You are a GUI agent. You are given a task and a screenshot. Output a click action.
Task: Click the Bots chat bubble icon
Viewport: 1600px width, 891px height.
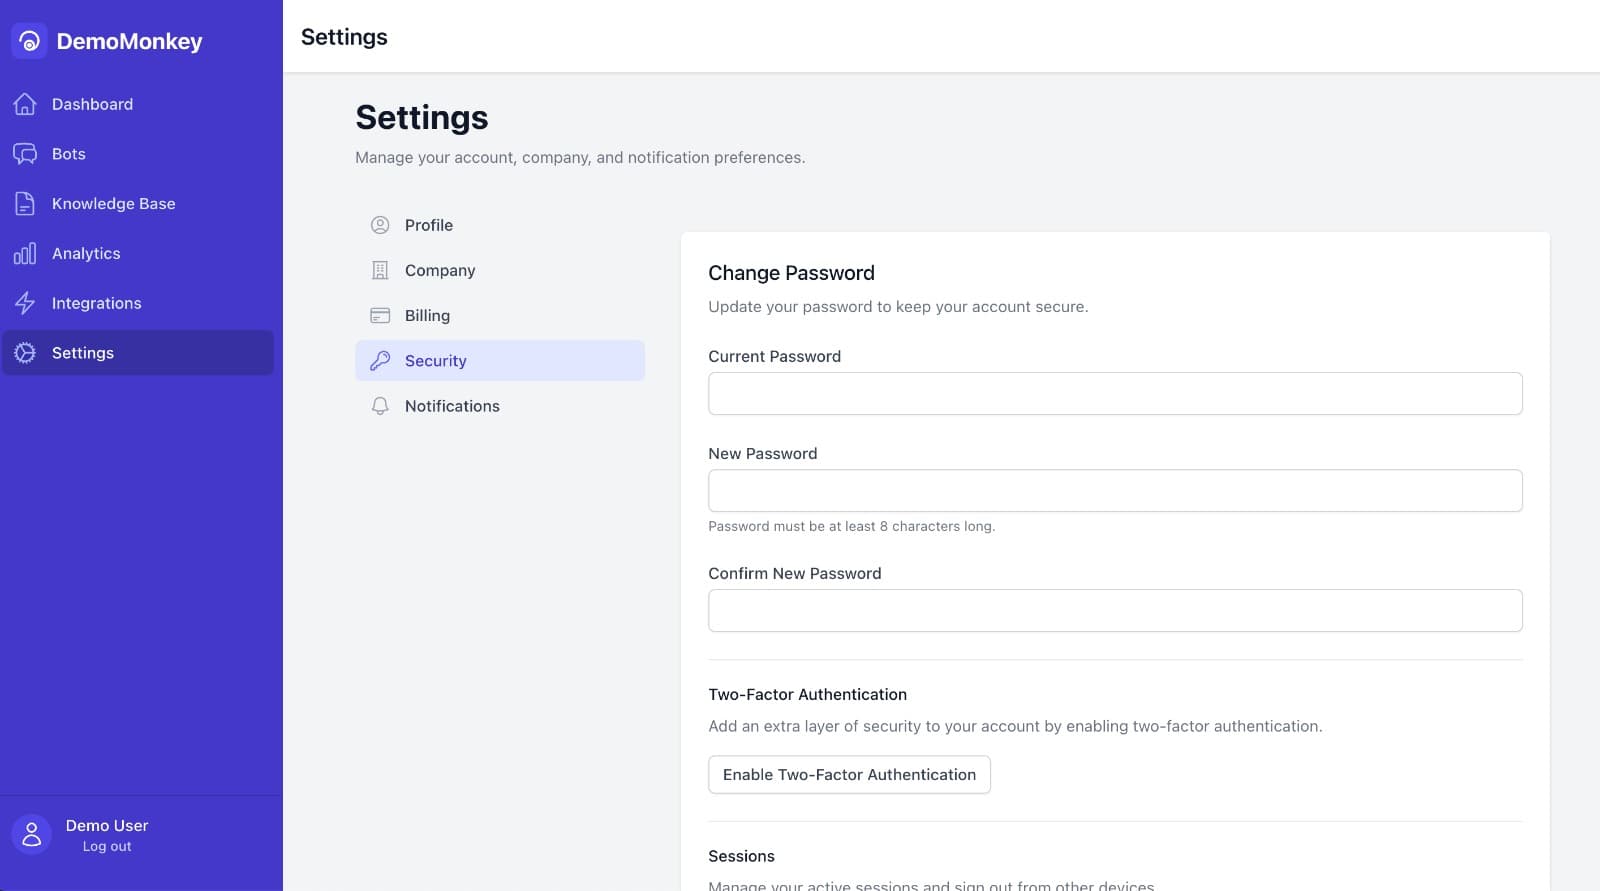25,154
